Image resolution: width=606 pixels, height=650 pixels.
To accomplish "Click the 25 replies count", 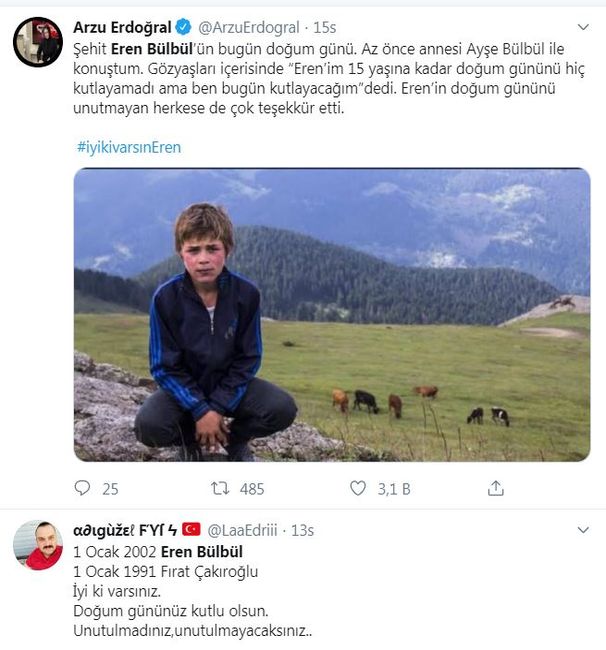I will [x=110, y=489].
